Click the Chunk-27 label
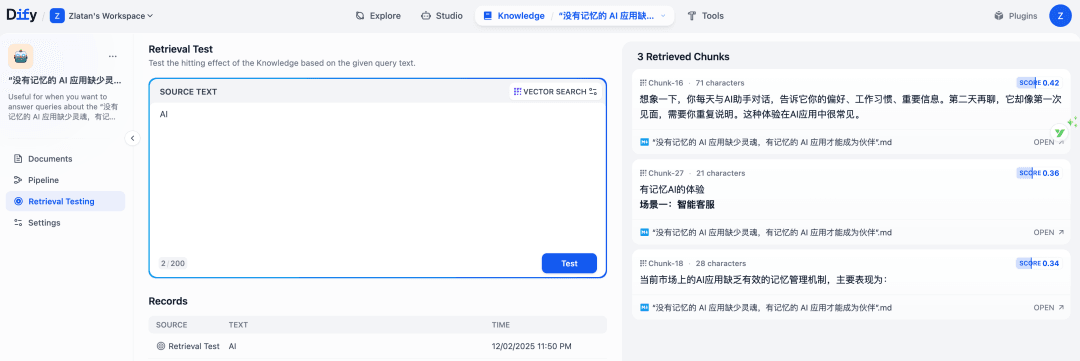Viewport: 1080px width, 361px height. click(x=665, y=173)
